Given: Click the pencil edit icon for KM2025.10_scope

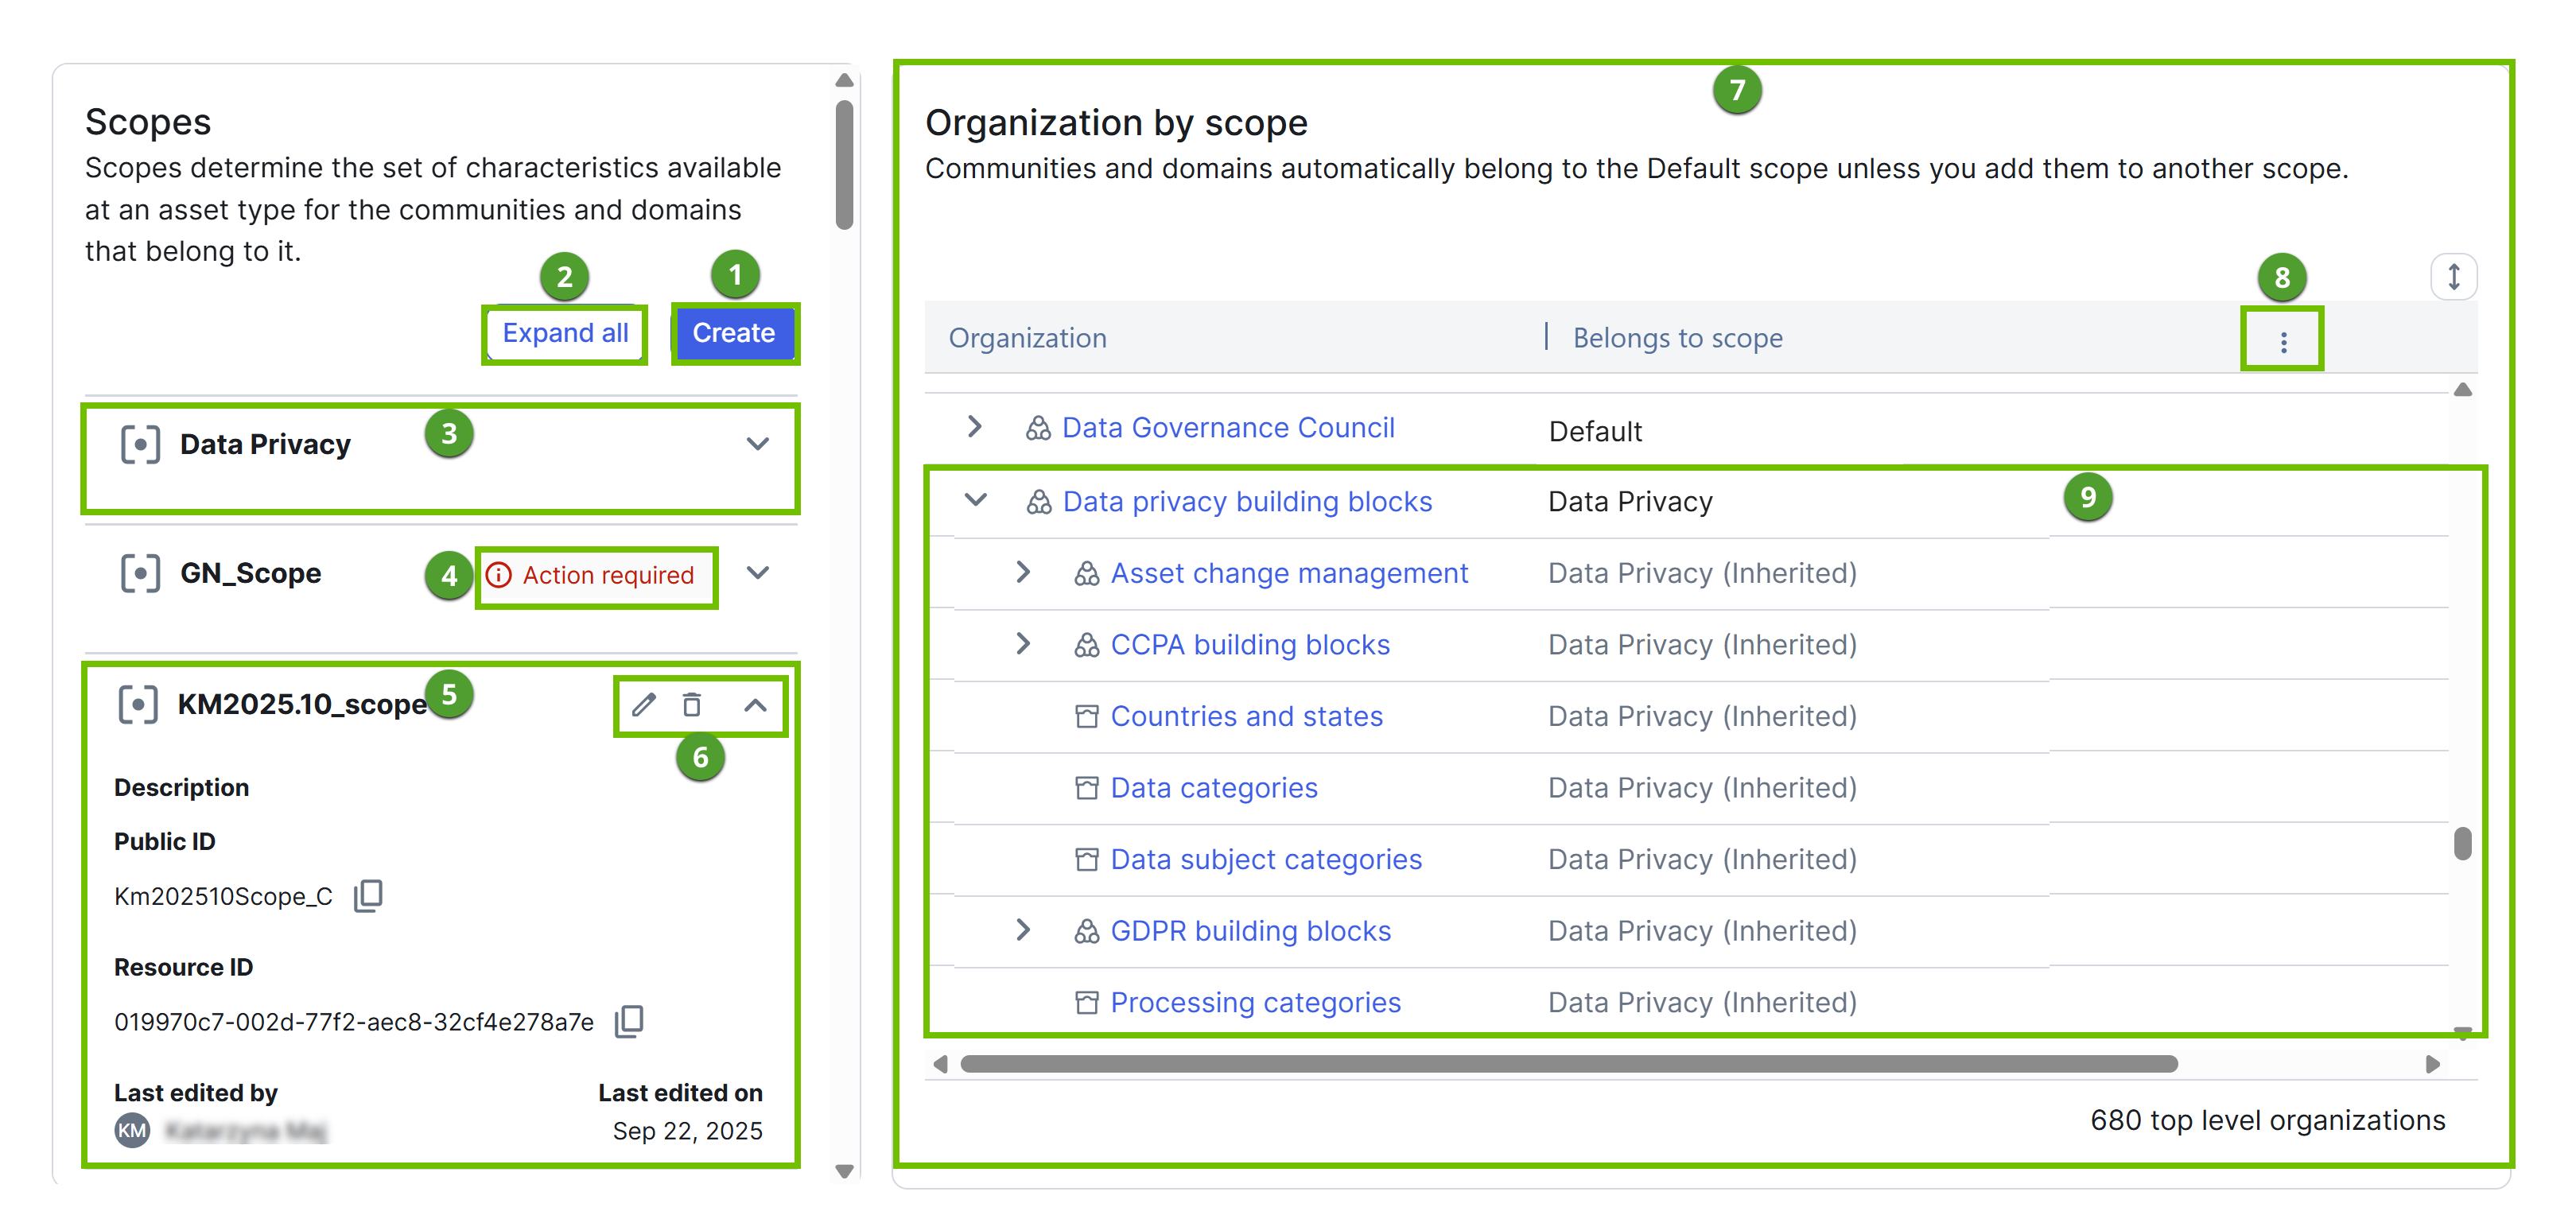Looking at the screenshot, I should [643, 705].
